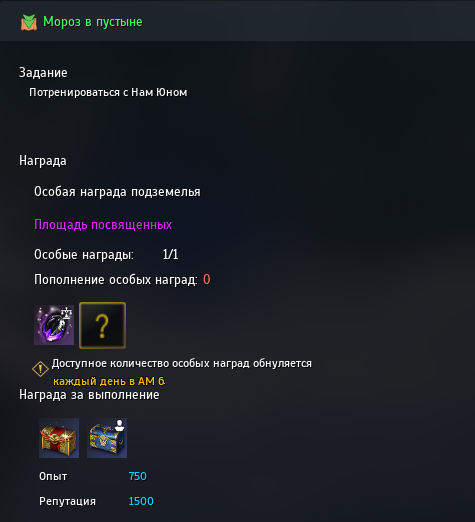Click Награда за выполнение heading

point(89,395)
